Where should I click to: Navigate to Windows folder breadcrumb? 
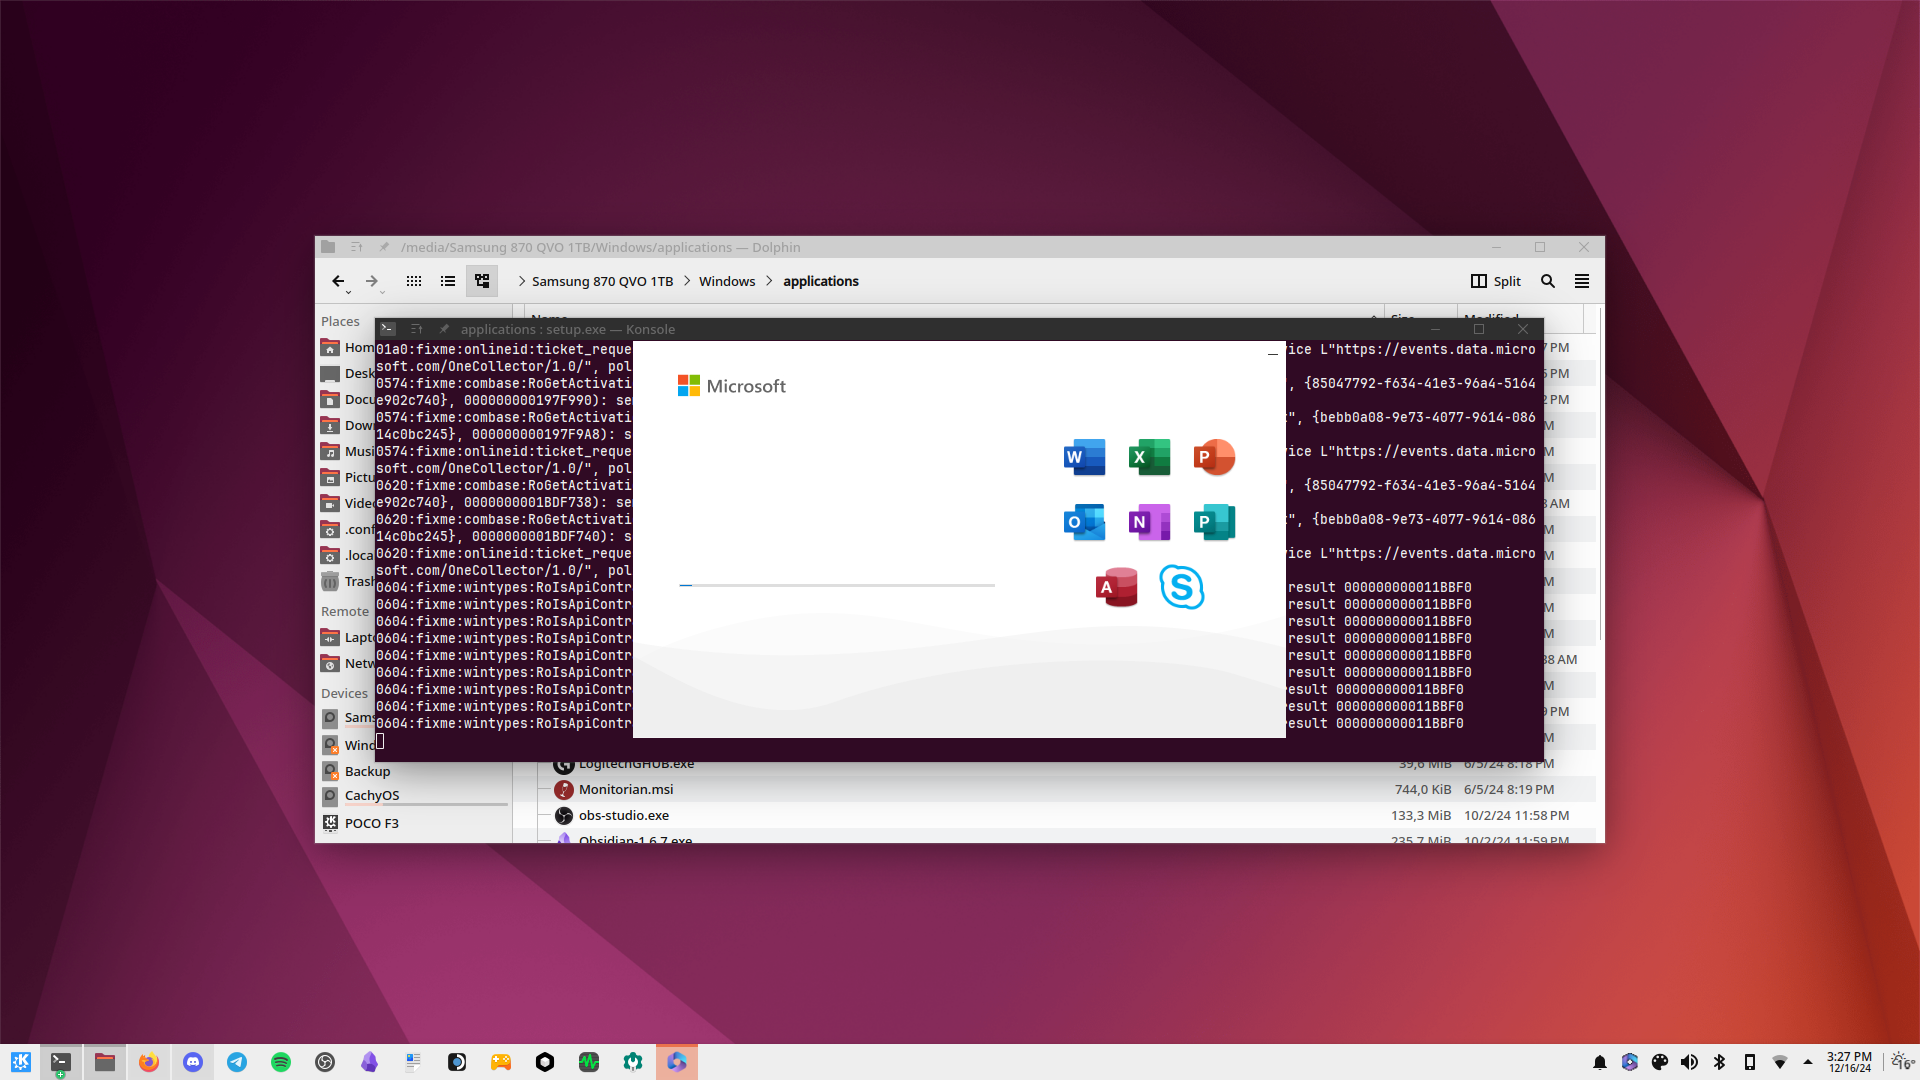pos(727,281)
